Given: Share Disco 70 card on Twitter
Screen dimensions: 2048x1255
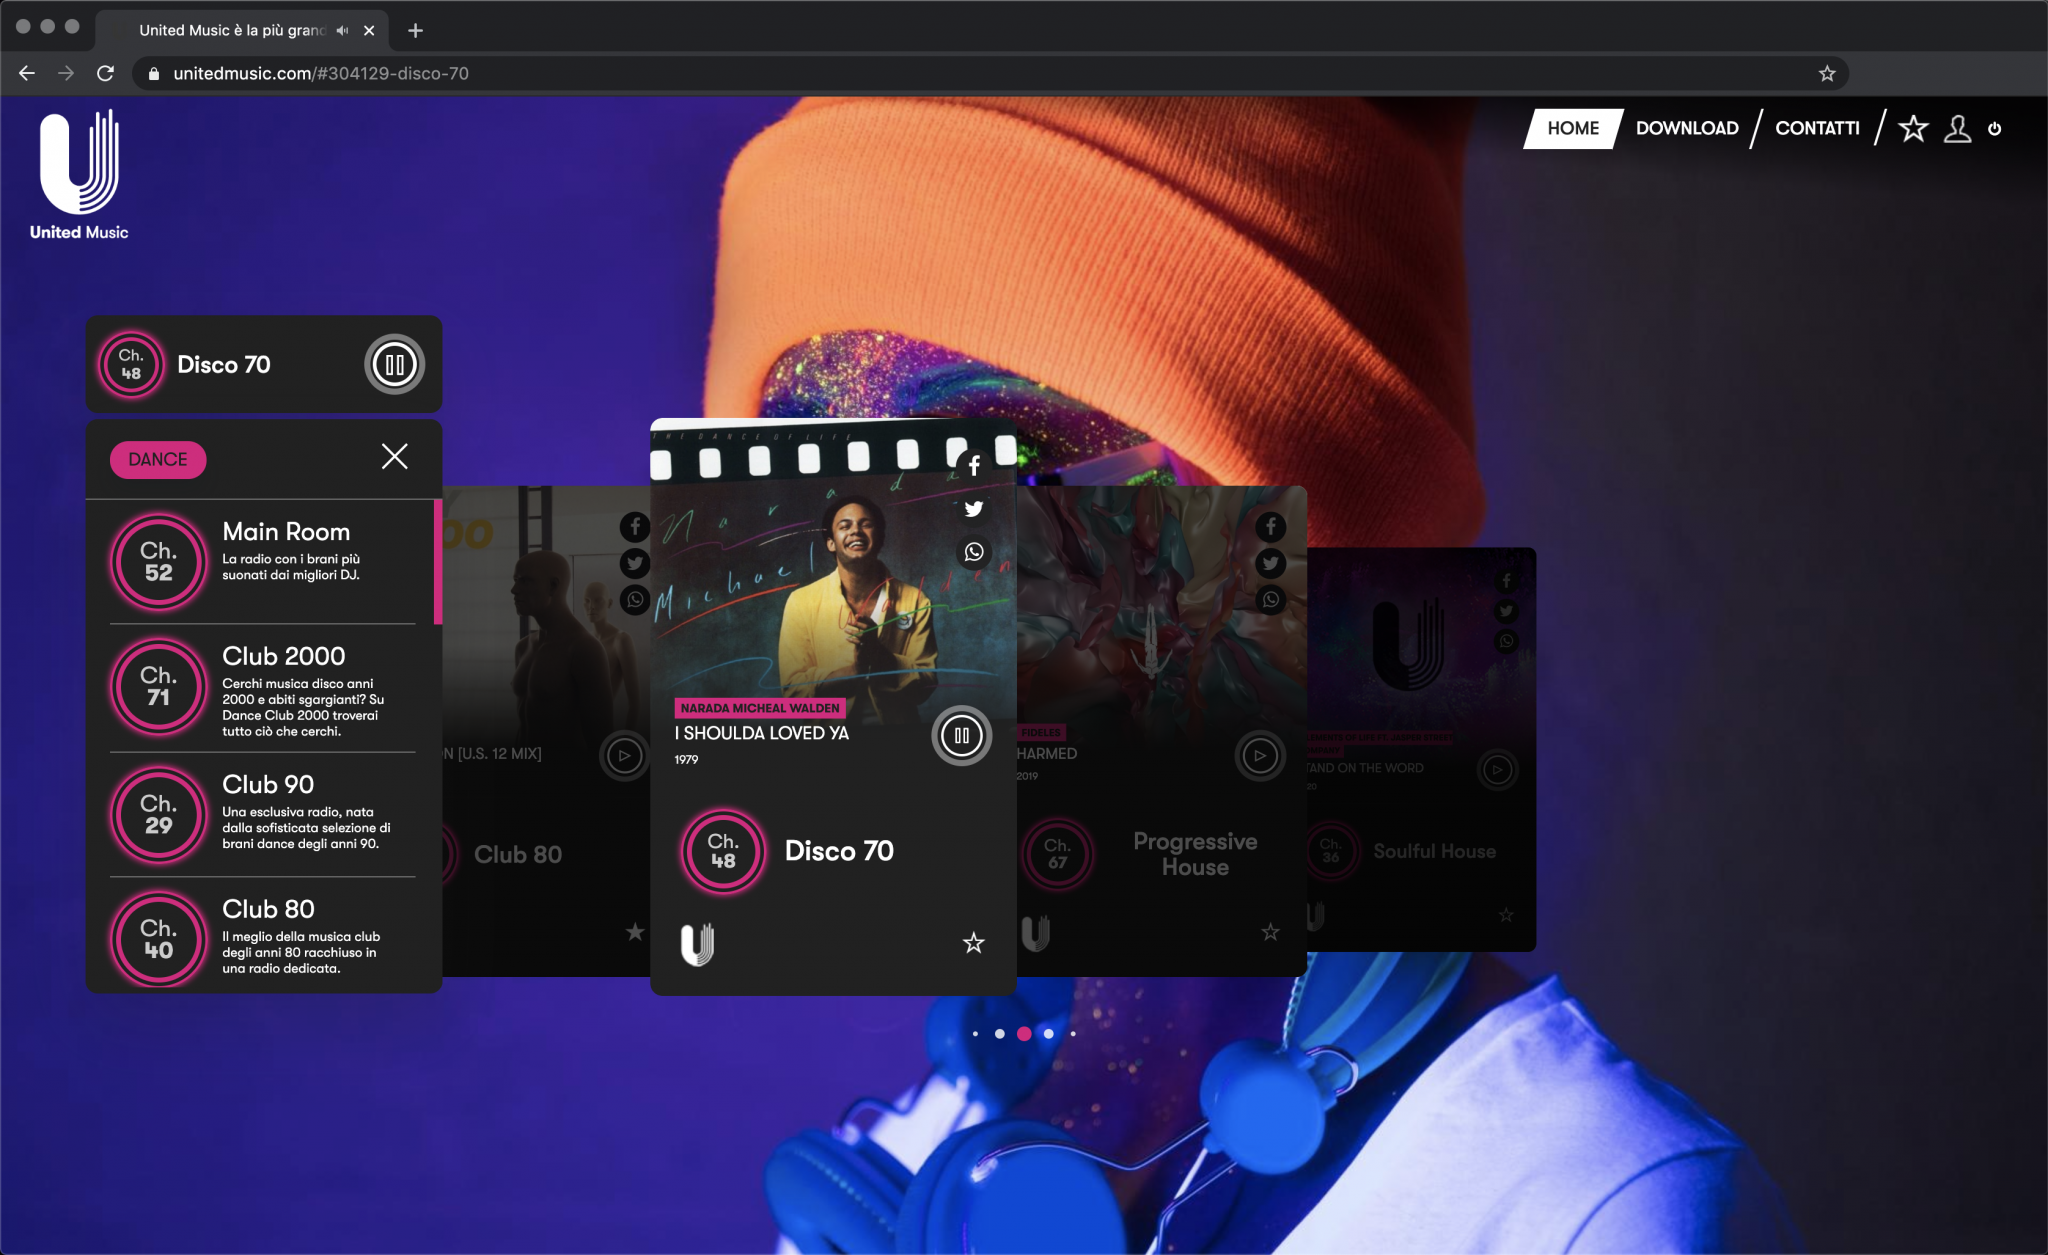Looking at the screenshot, I should 974,509.
